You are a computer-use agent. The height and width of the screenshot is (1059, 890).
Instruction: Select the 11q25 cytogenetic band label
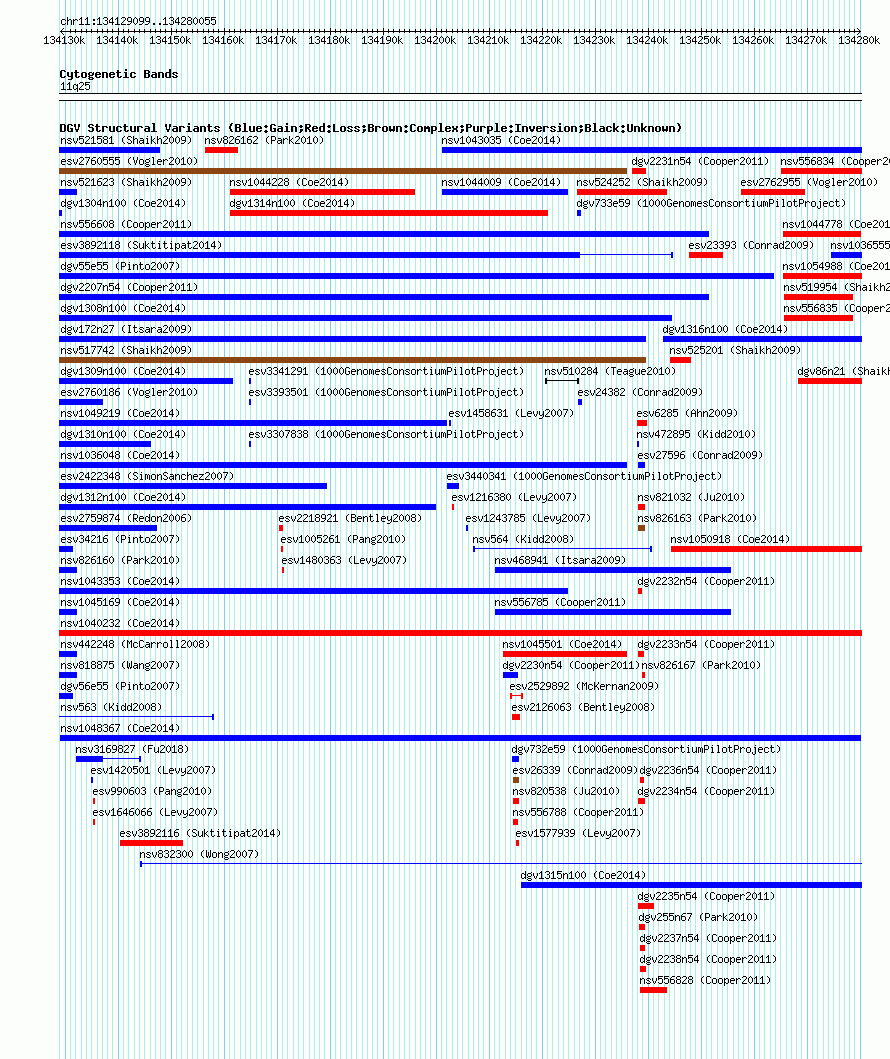pos(75,86)
